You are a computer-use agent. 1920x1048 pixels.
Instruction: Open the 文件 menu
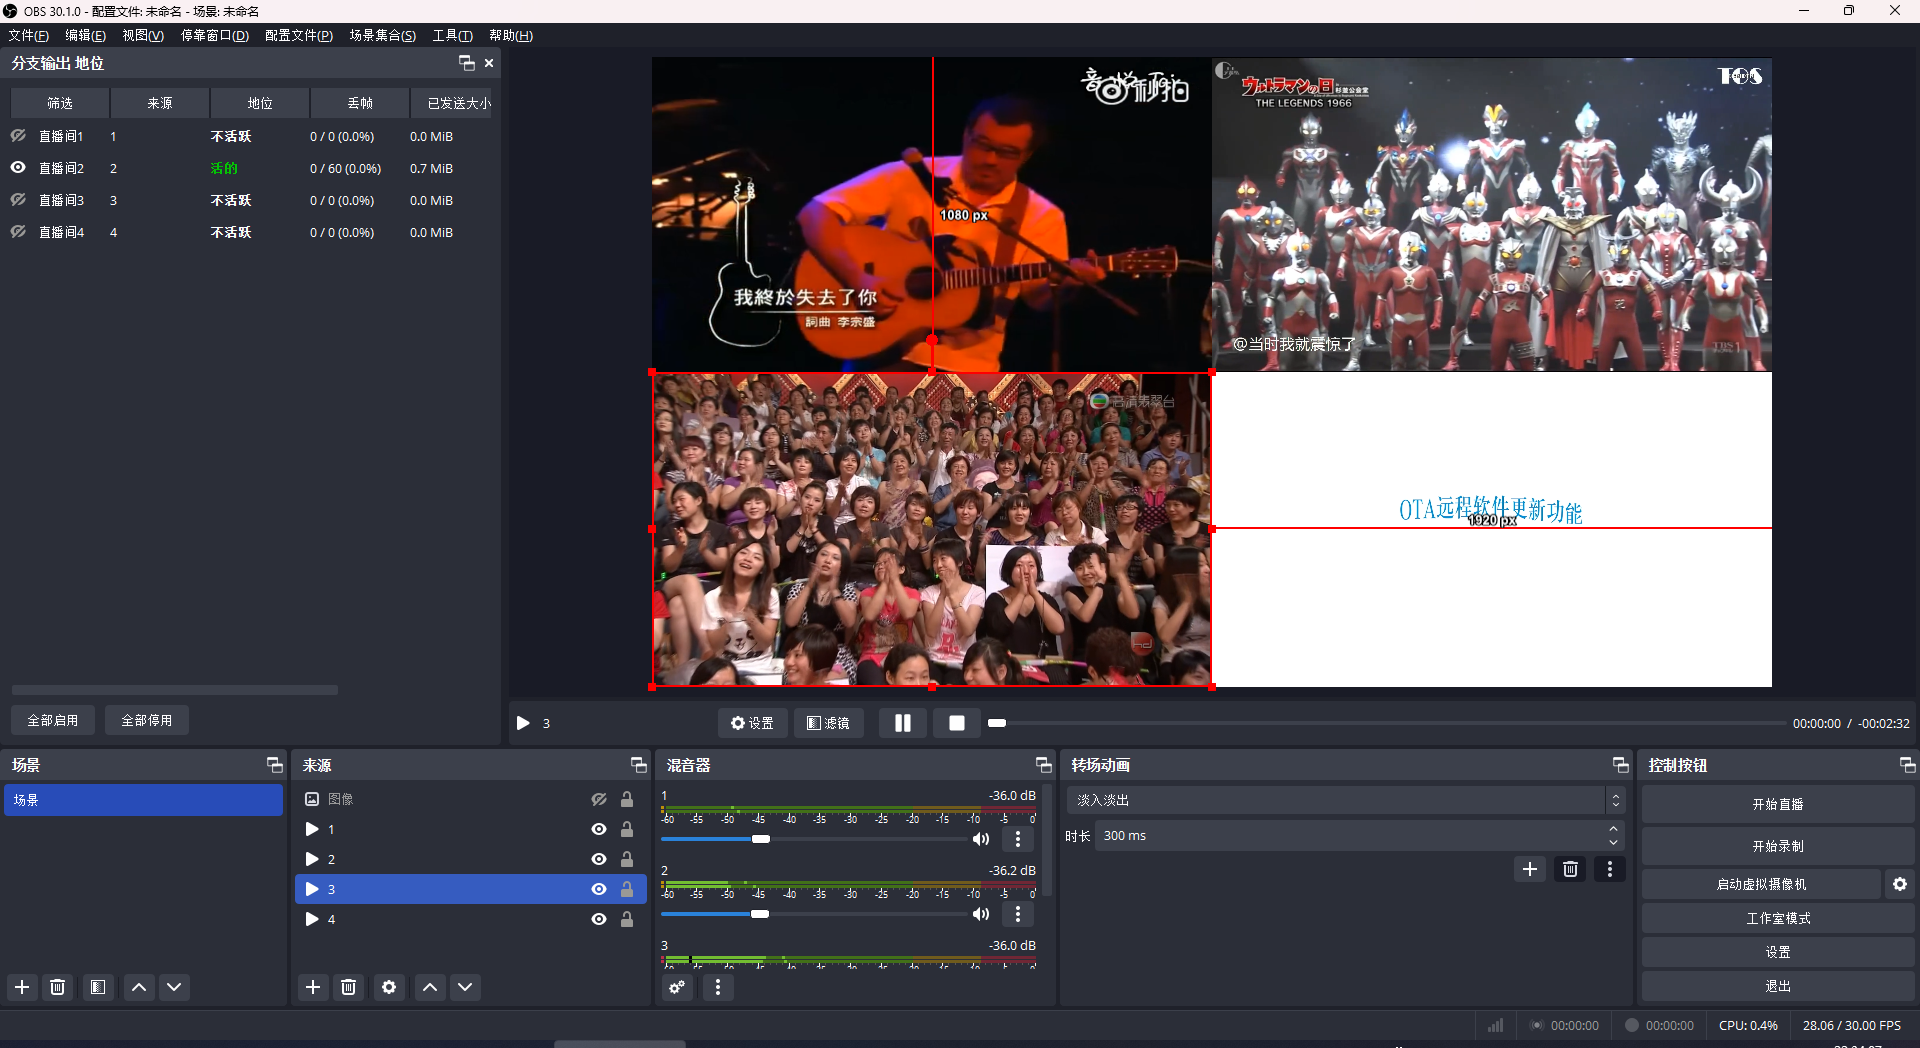coord(28,35)
